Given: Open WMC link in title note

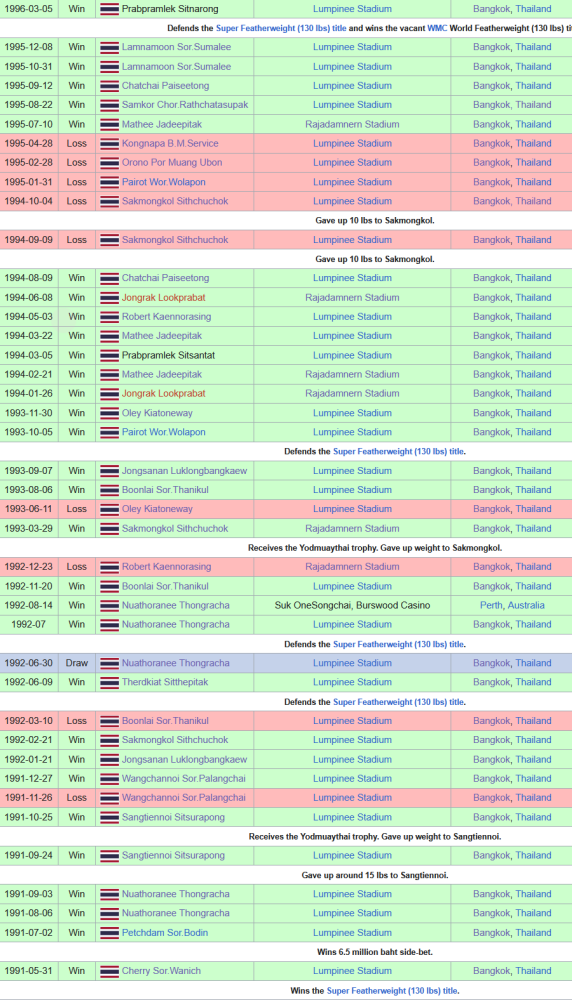Looking at the screenshot, I should click(x=437, y=28).
